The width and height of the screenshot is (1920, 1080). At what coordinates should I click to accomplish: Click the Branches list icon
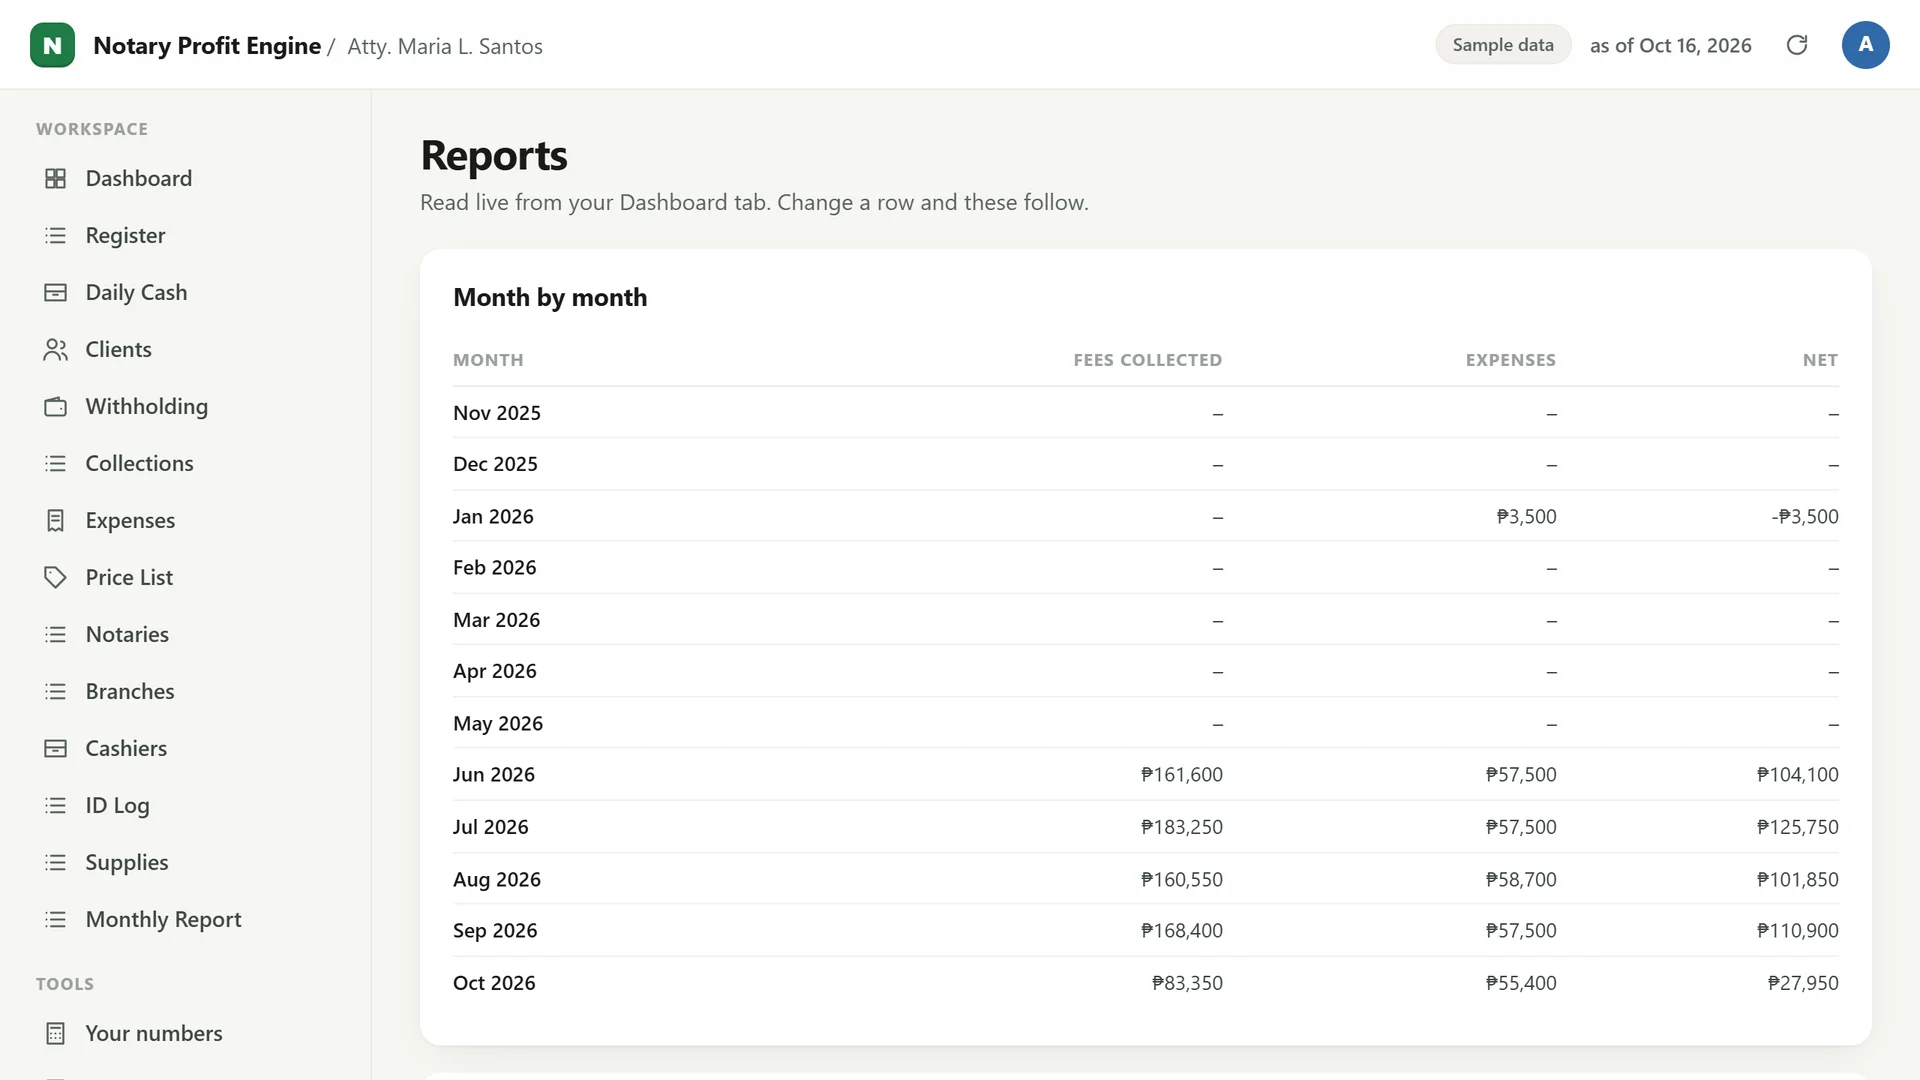coord(56,691)
